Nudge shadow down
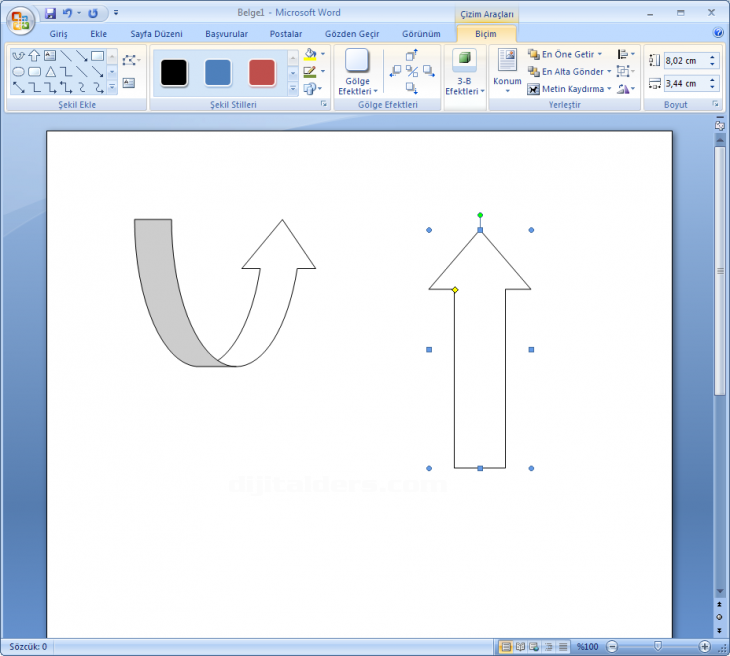730x656 pixels. click(412, 88)
